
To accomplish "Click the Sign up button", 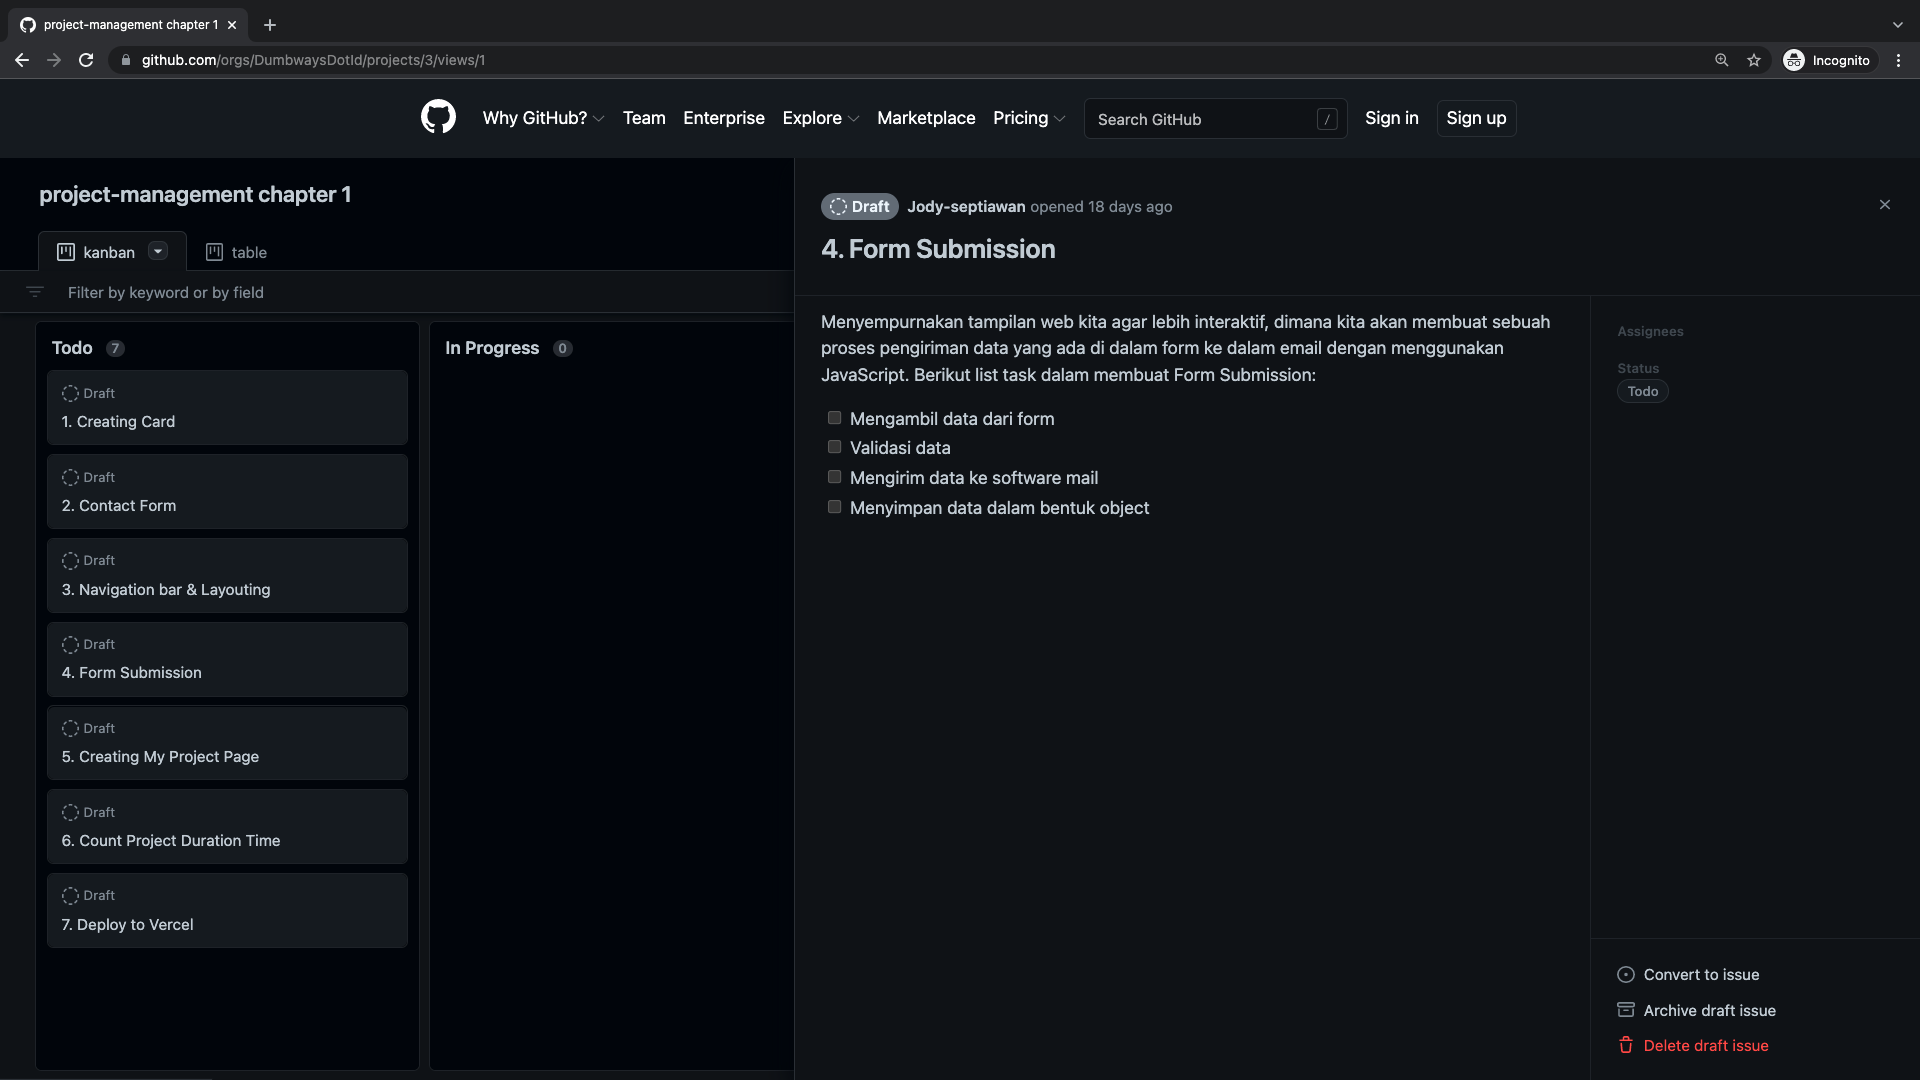I will pos(1476,118).
